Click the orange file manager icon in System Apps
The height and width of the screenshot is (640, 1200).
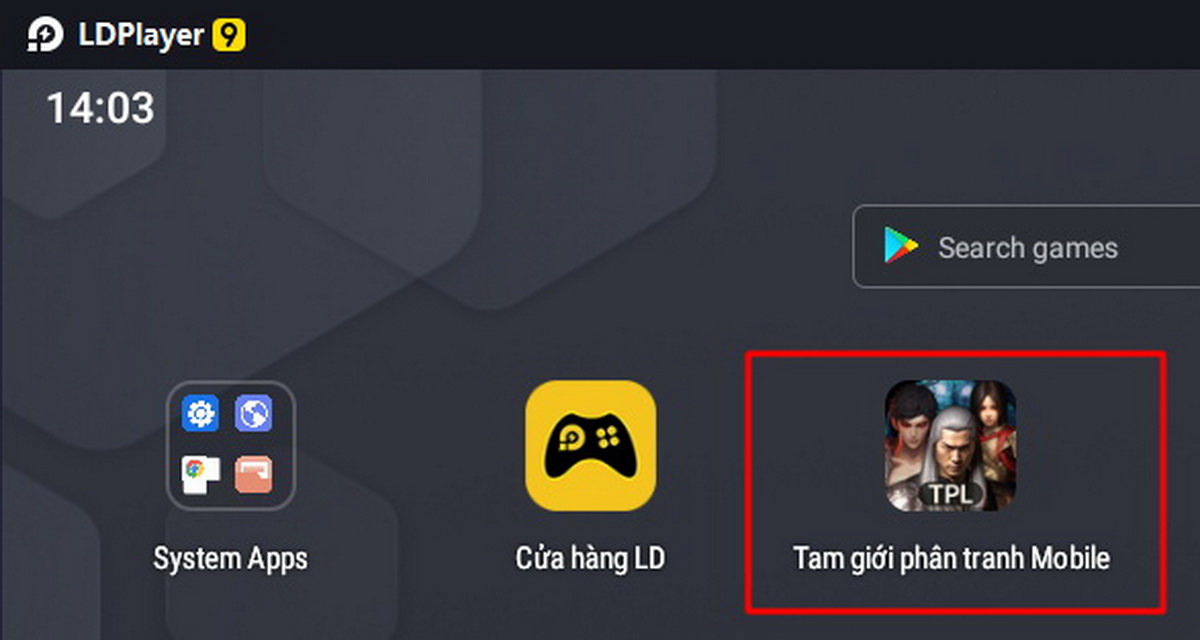(253, 472)
